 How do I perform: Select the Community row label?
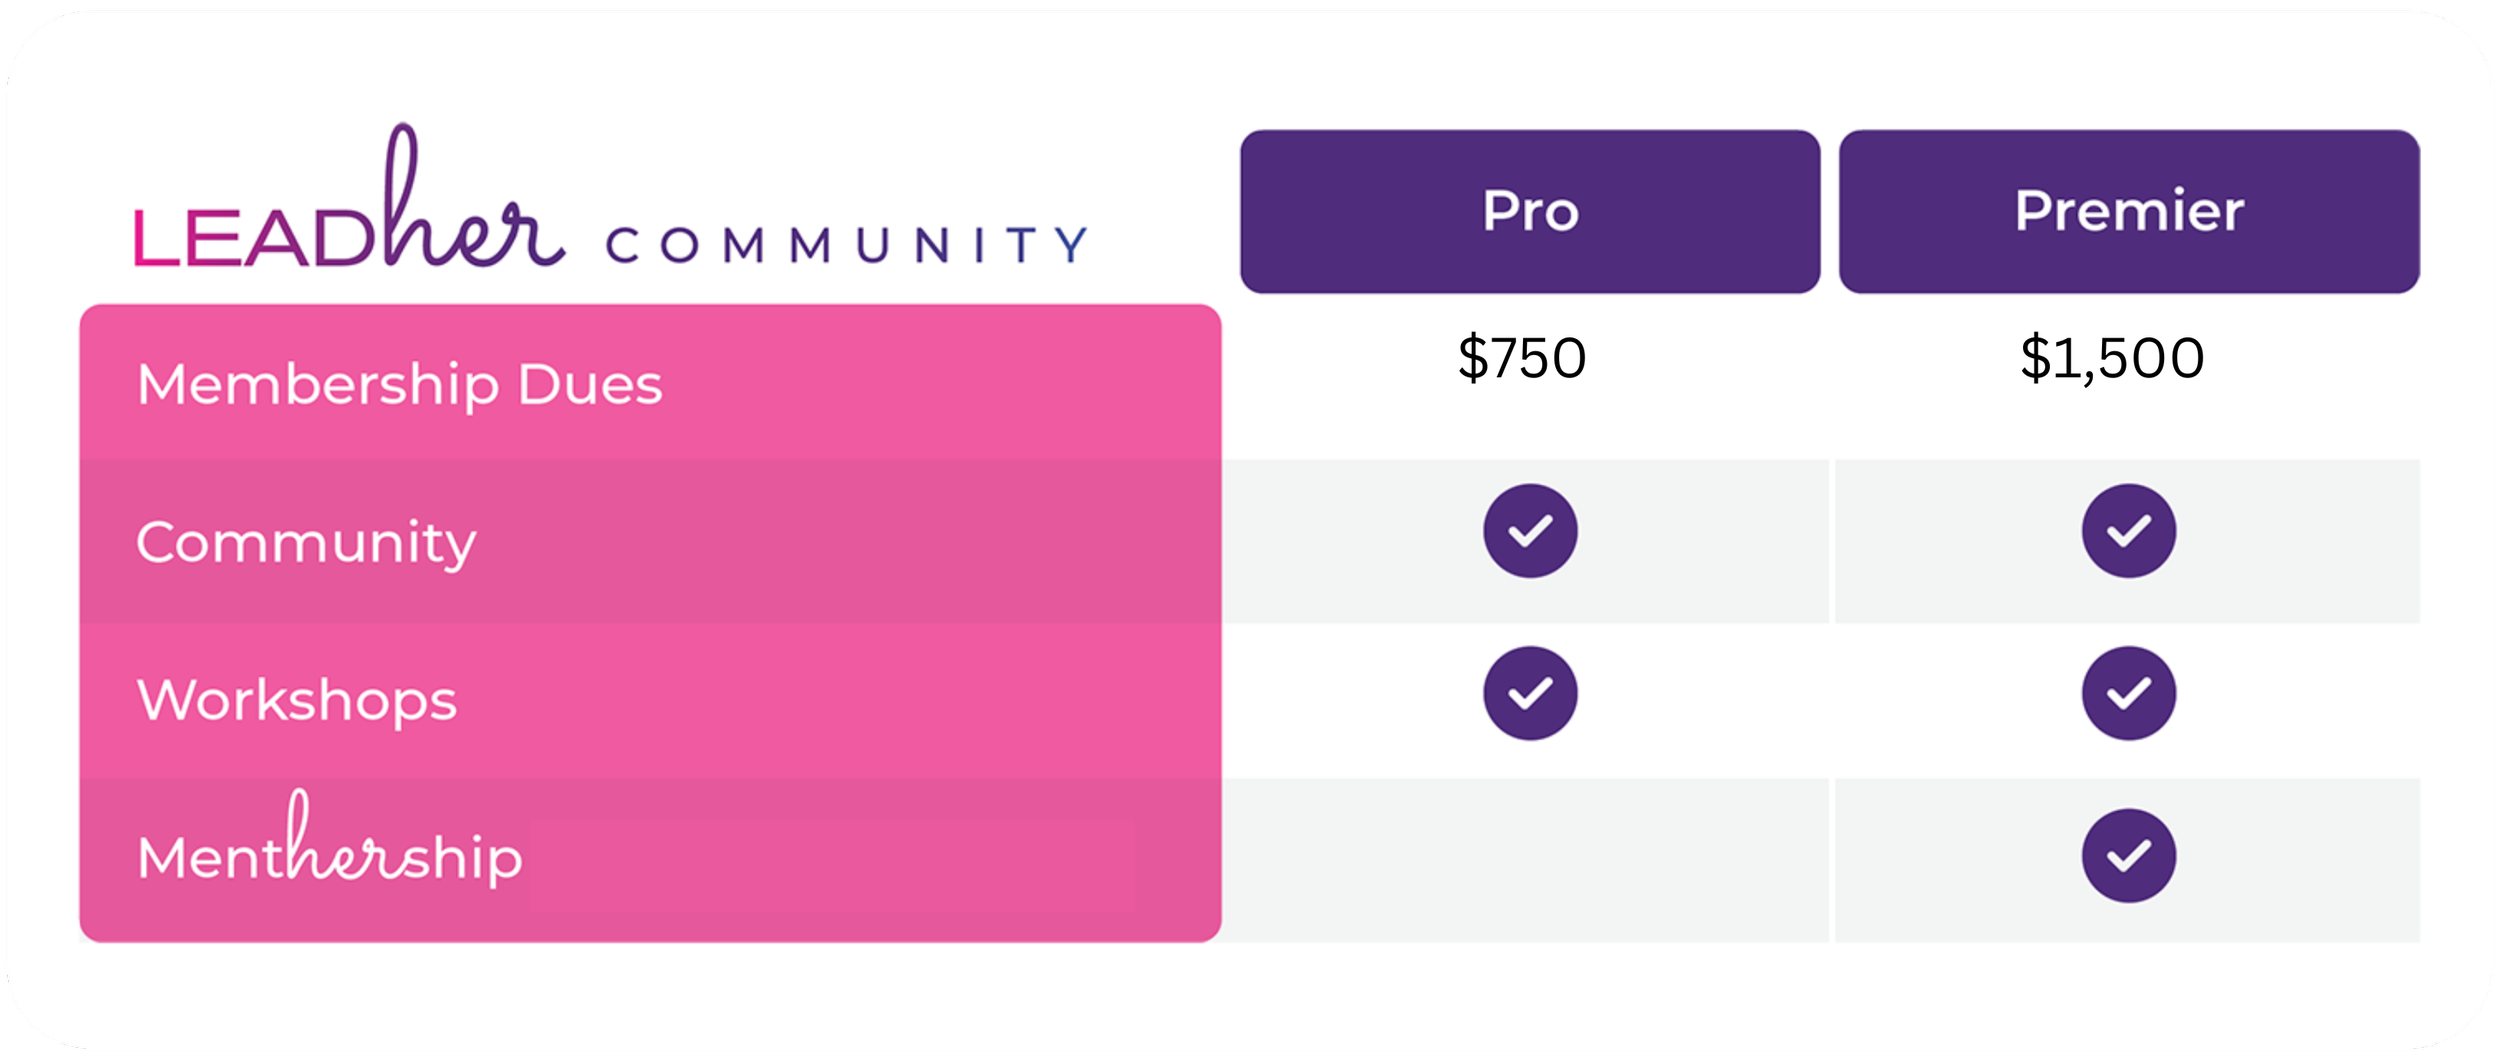point(306,544)
